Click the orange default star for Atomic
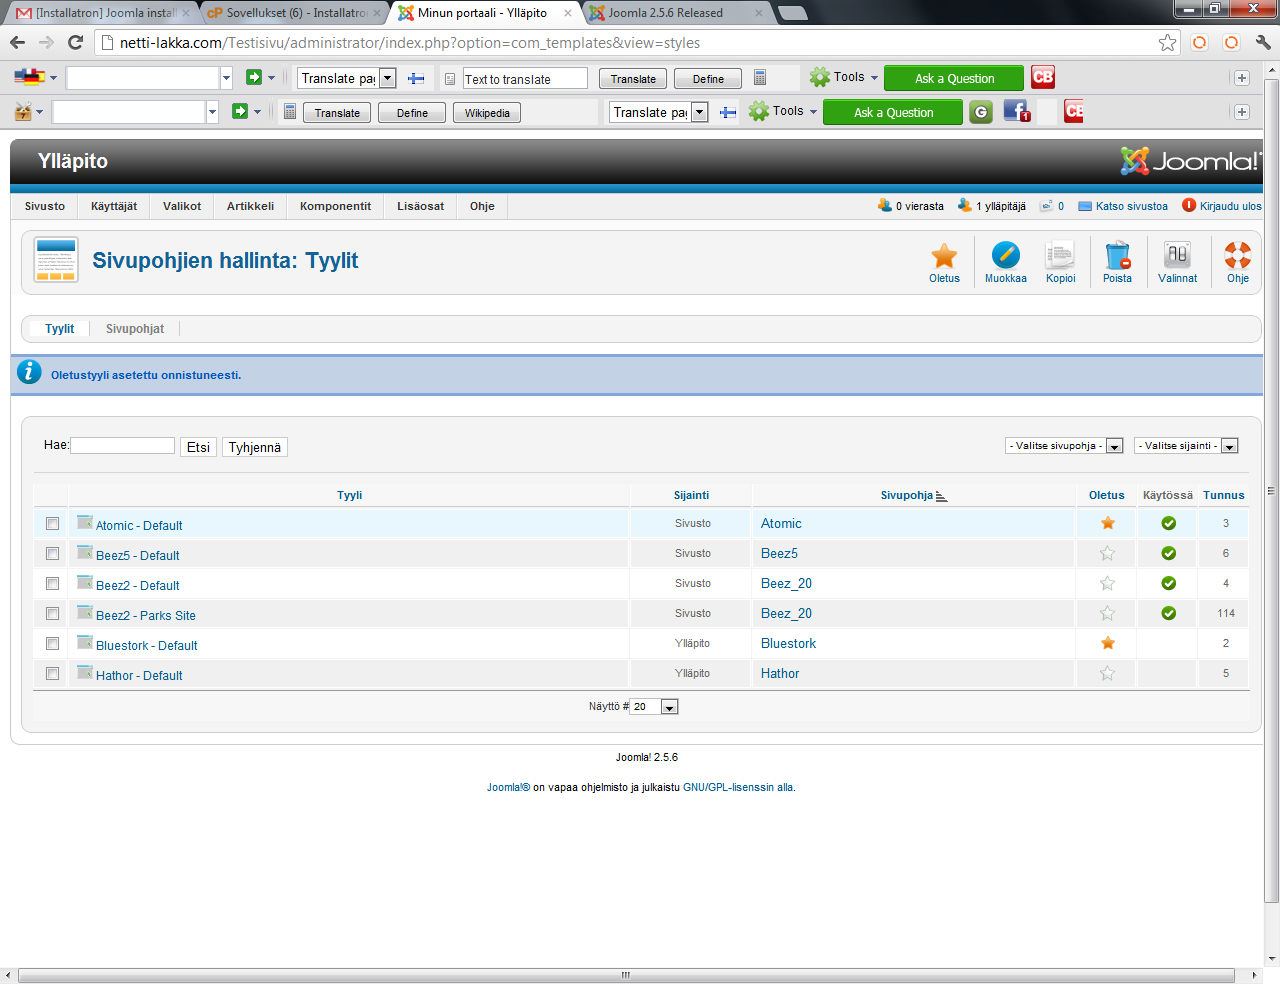This screenshot has width=1280, height=984. click(x=1107, y=523)
